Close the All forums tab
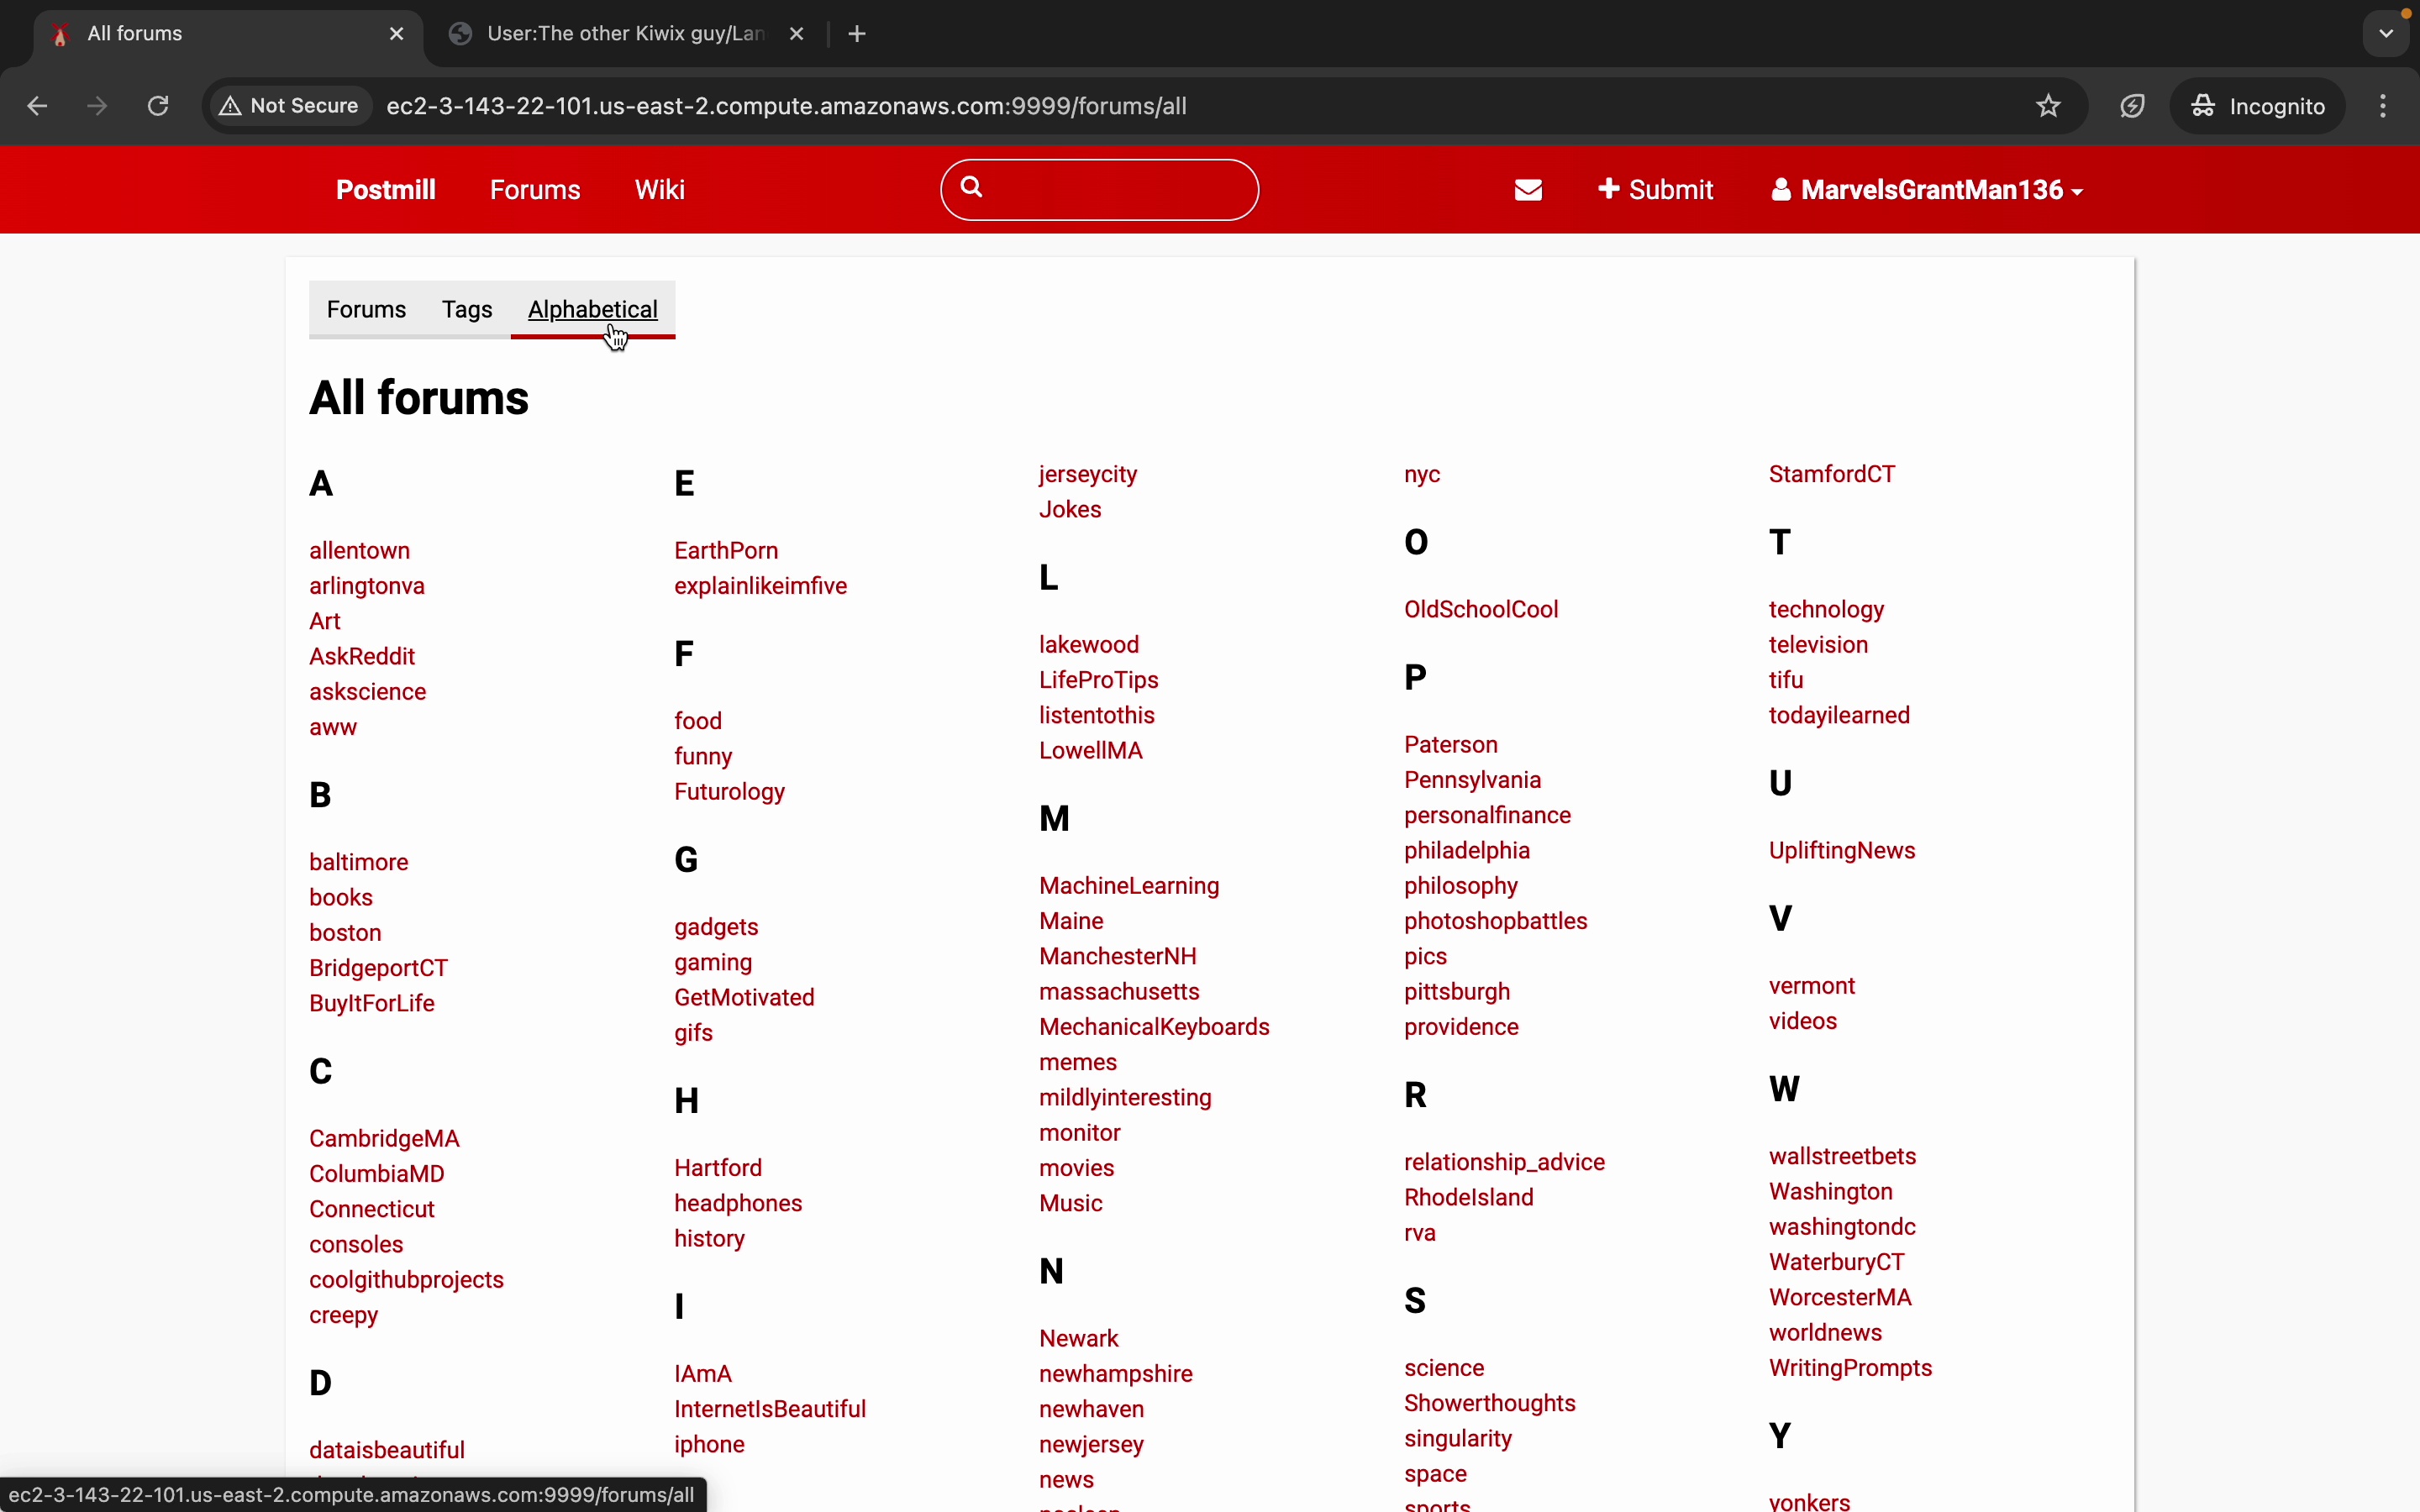Image resolution: width=2420 pixels, height=1512 pixels. coord(397,34)
